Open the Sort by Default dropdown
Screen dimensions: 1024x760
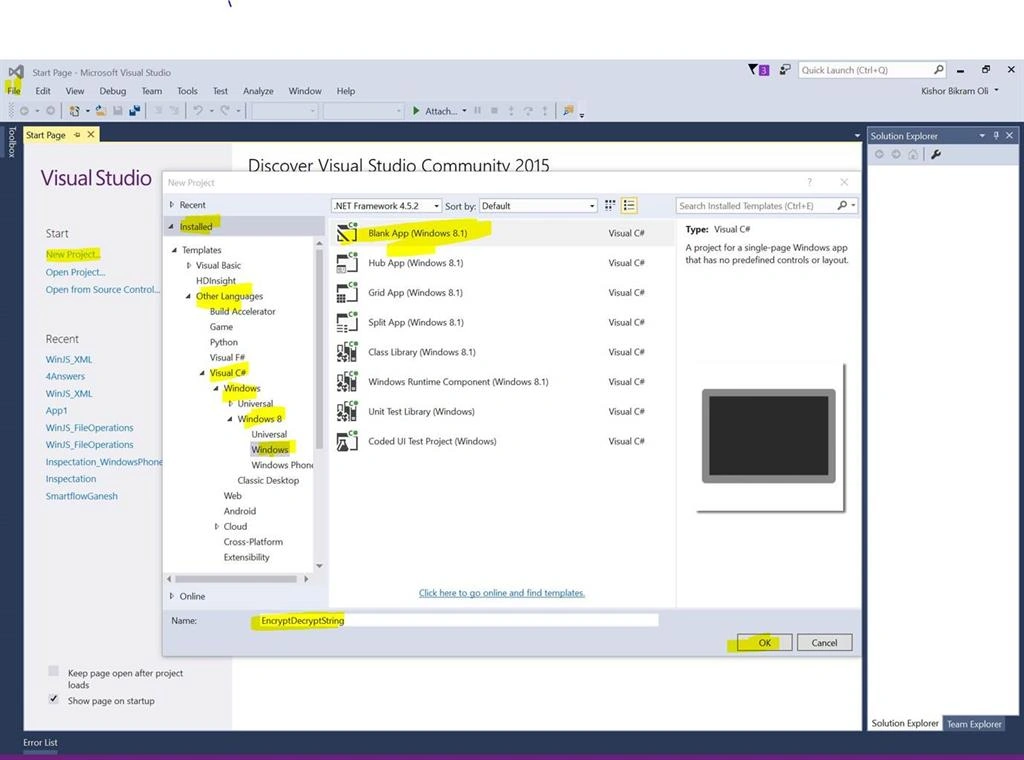point(538,206)
